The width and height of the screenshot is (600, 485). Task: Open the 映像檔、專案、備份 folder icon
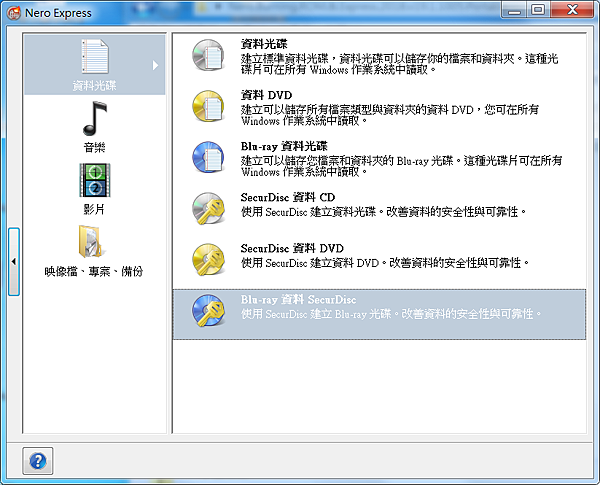[92, 242]
